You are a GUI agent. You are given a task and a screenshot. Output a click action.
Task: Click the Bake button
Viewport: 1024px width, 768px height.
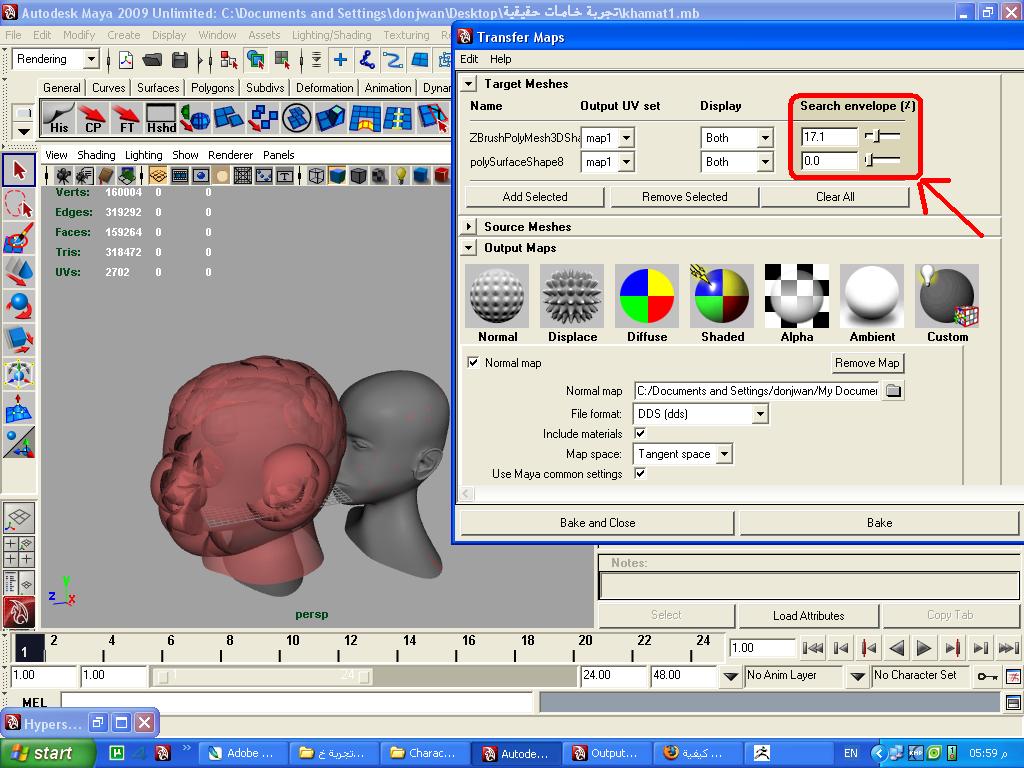(x=879, y=522)
